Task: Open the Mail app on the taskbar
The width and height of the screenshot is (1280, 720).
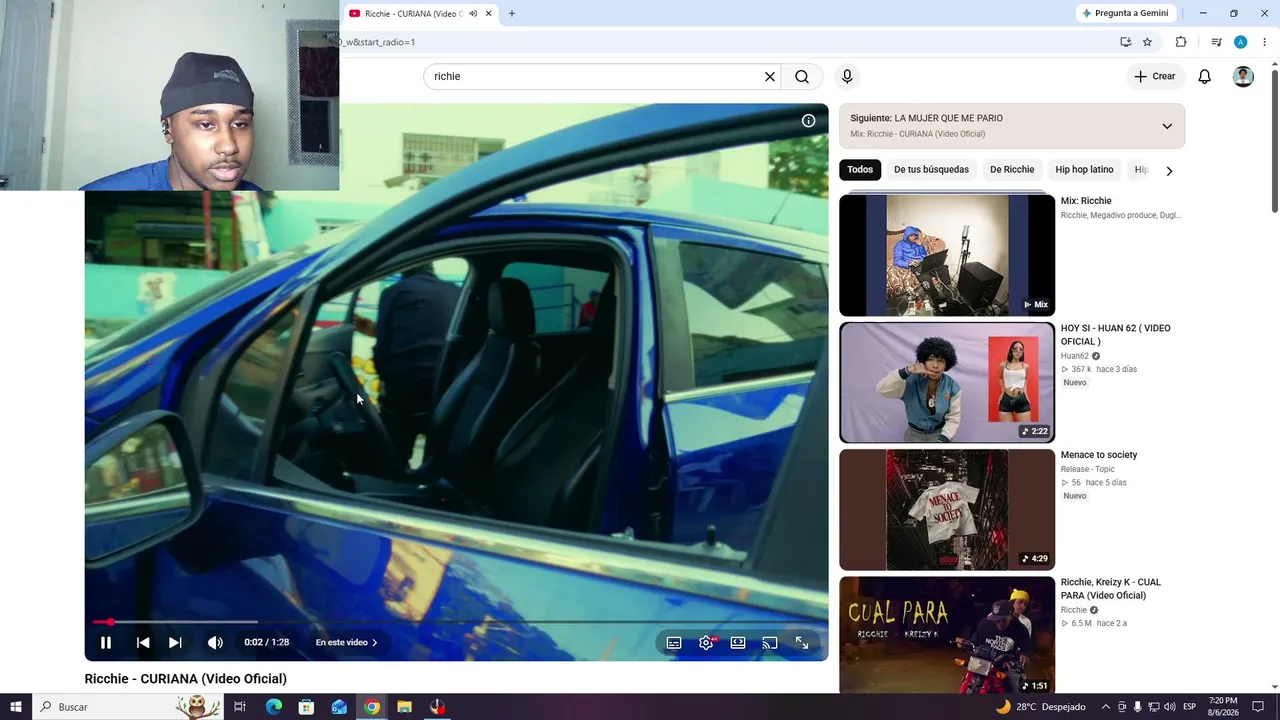Action: pos(339,707)
